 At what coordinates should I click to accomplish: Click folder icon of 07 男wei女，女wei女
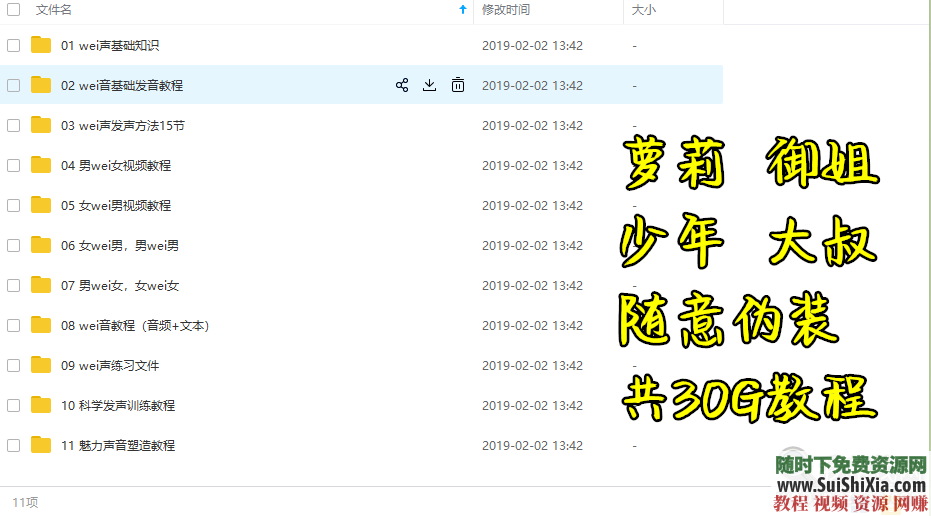coord(41,285)
